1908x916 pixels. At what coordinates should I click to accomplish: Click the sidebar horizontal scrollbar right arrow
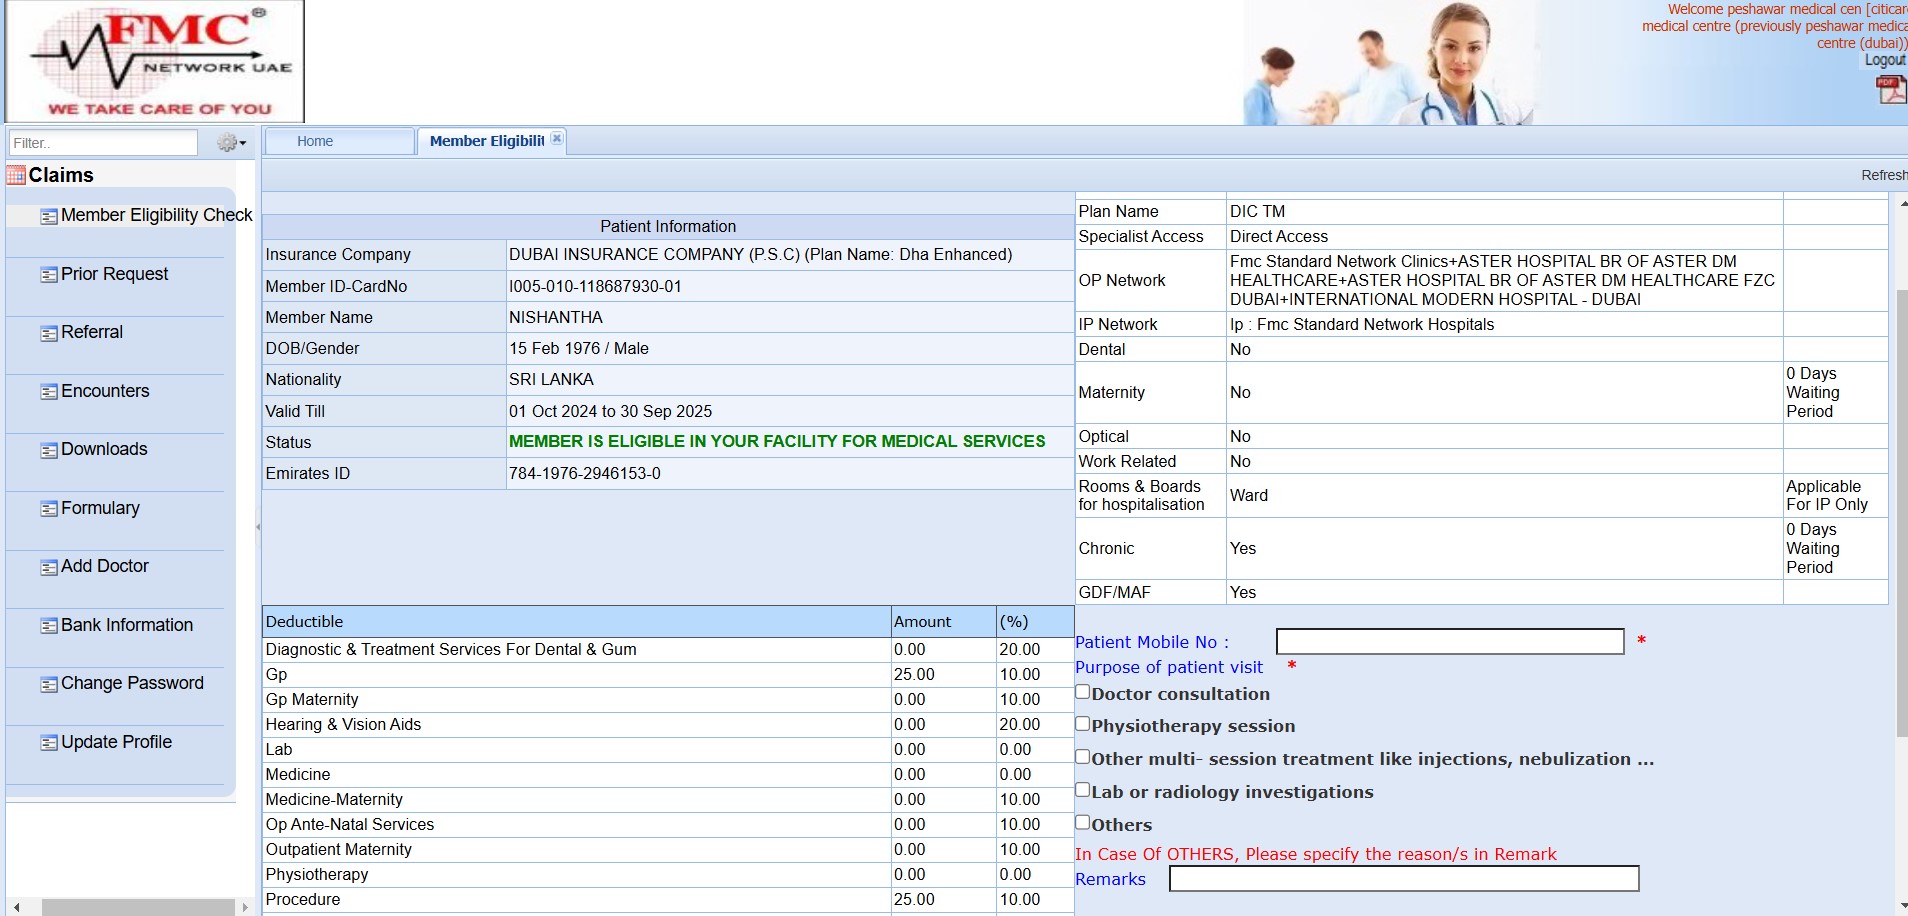(x=245, y=907)
